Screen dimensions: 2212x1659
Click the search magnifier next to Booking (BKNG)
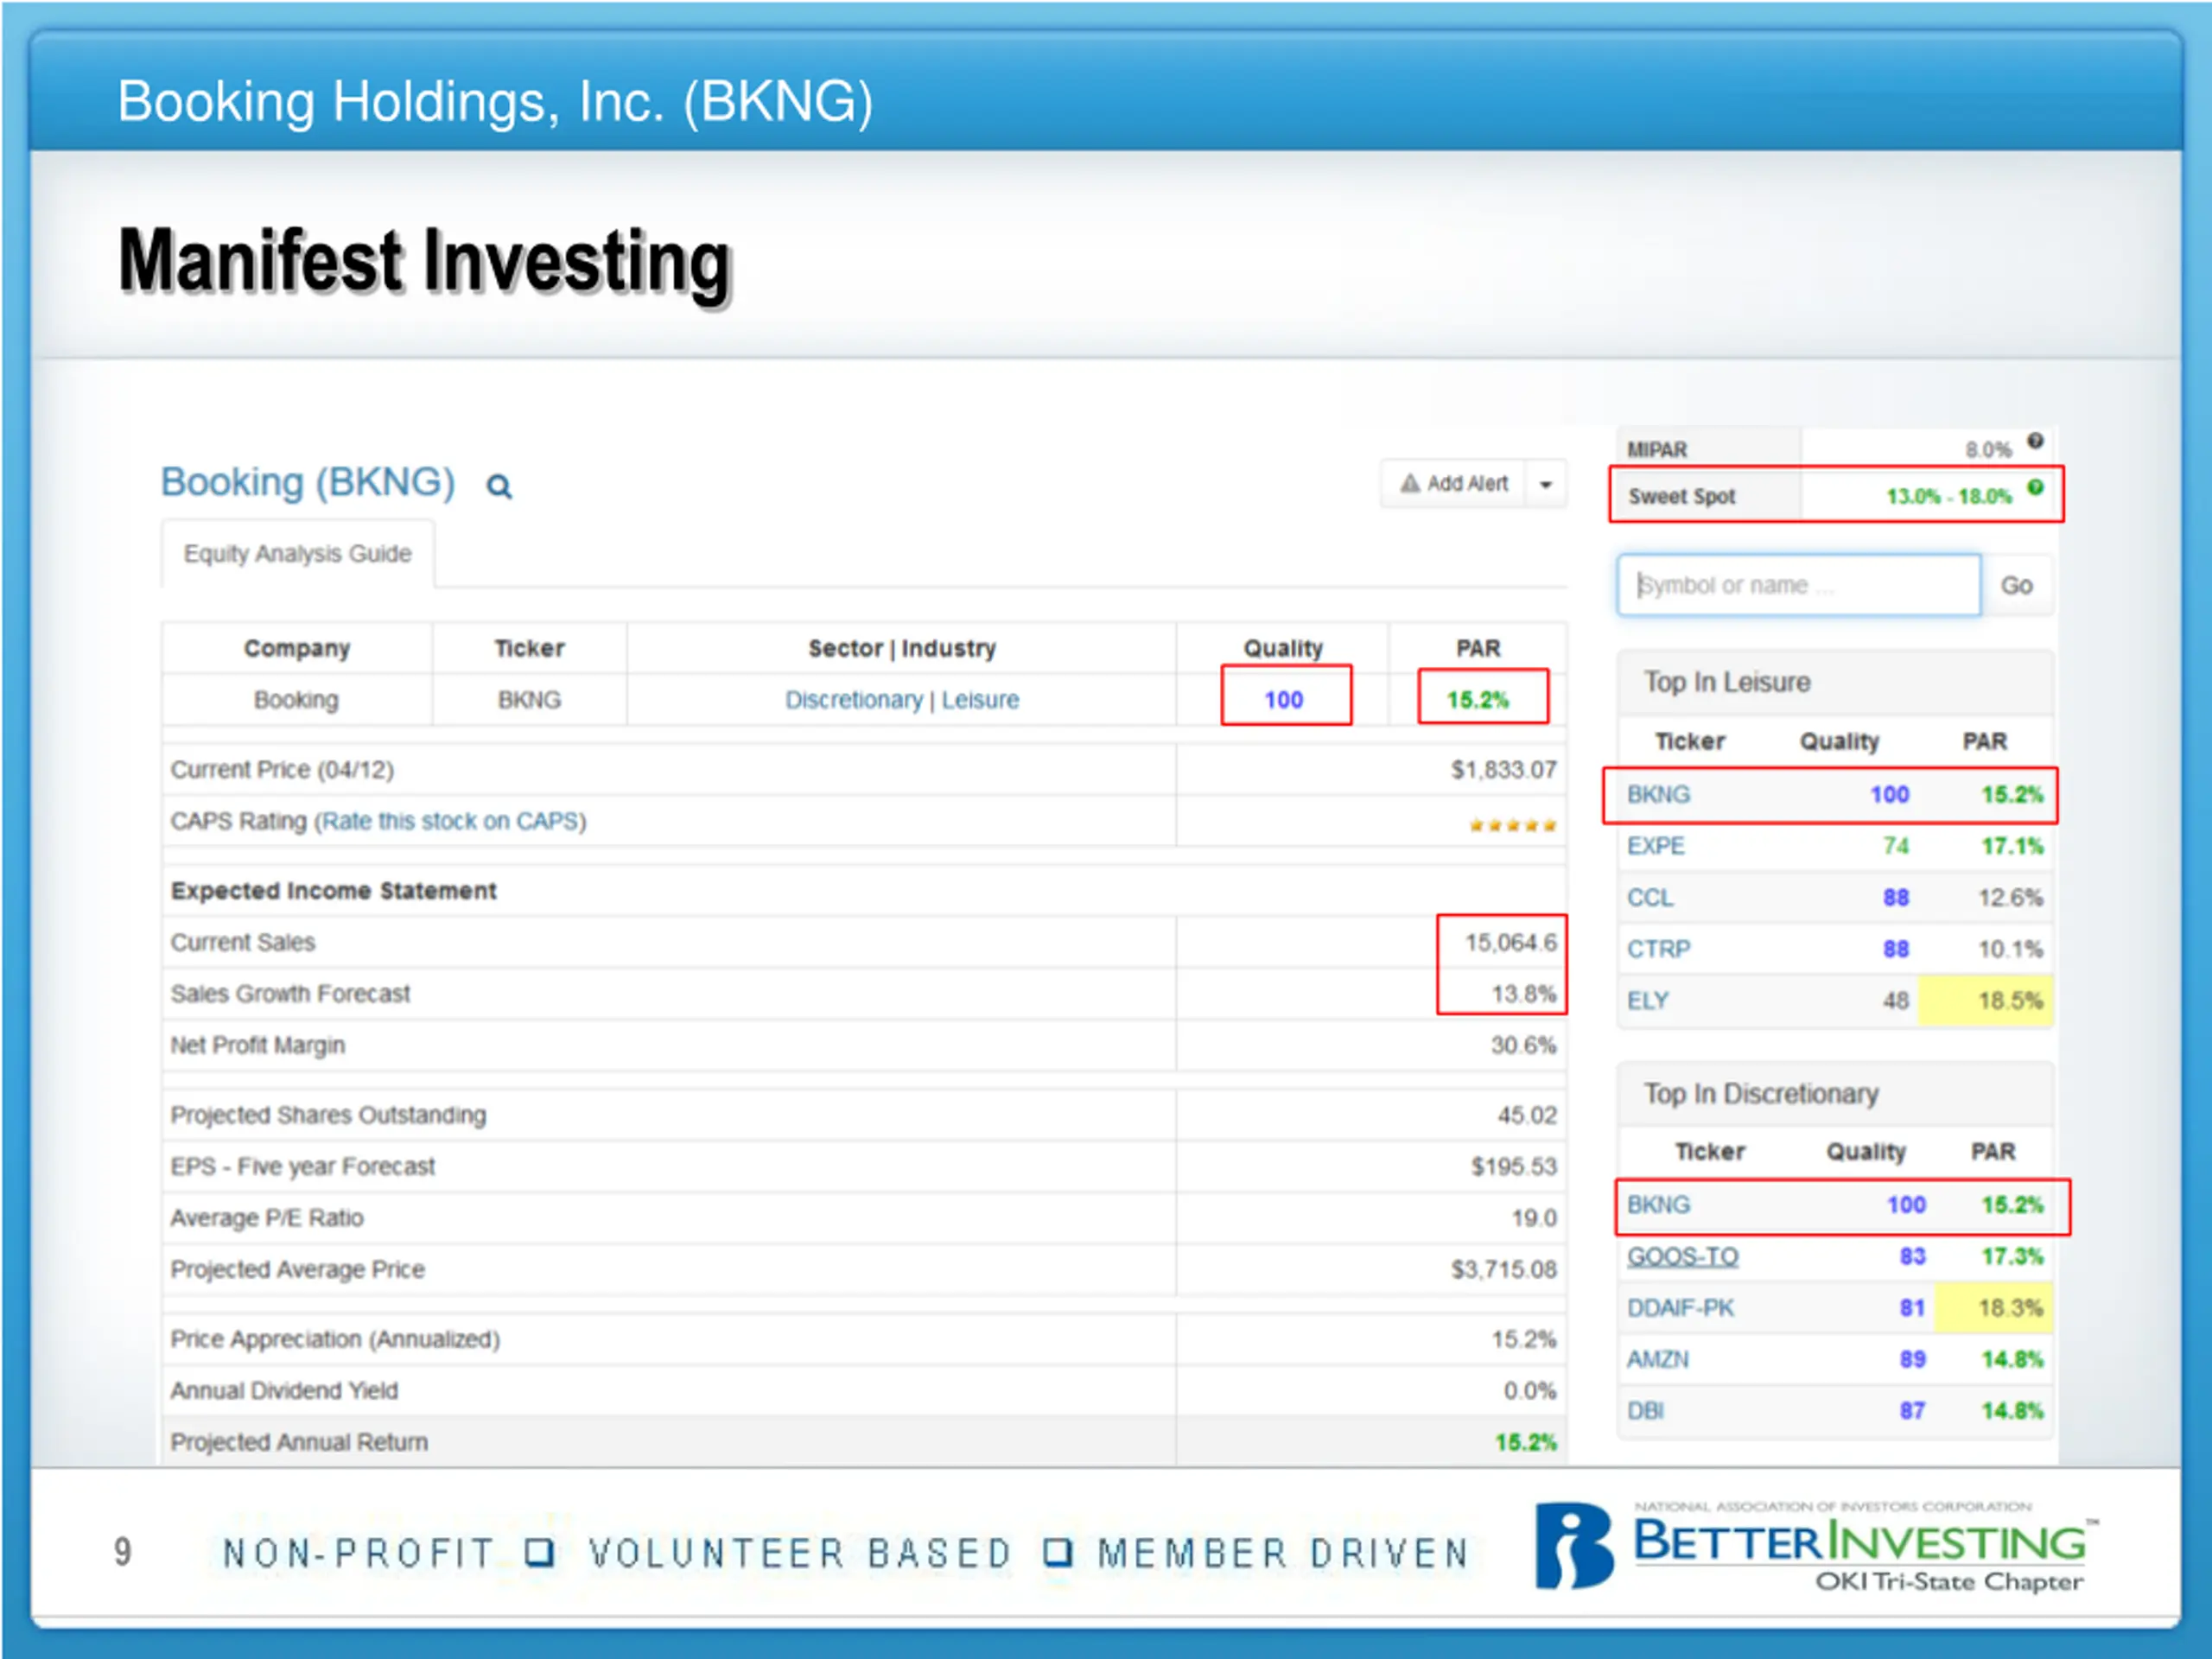click(x=498, y=487)
